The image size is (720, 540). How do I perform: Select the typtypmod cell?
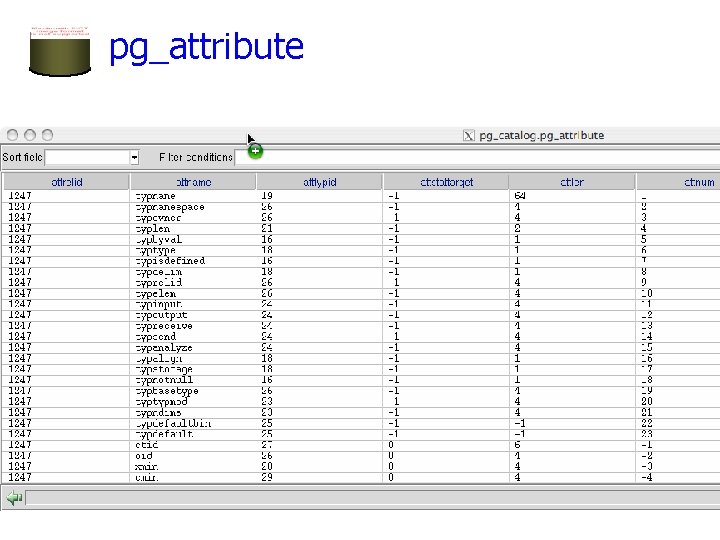tap(193, 402)
